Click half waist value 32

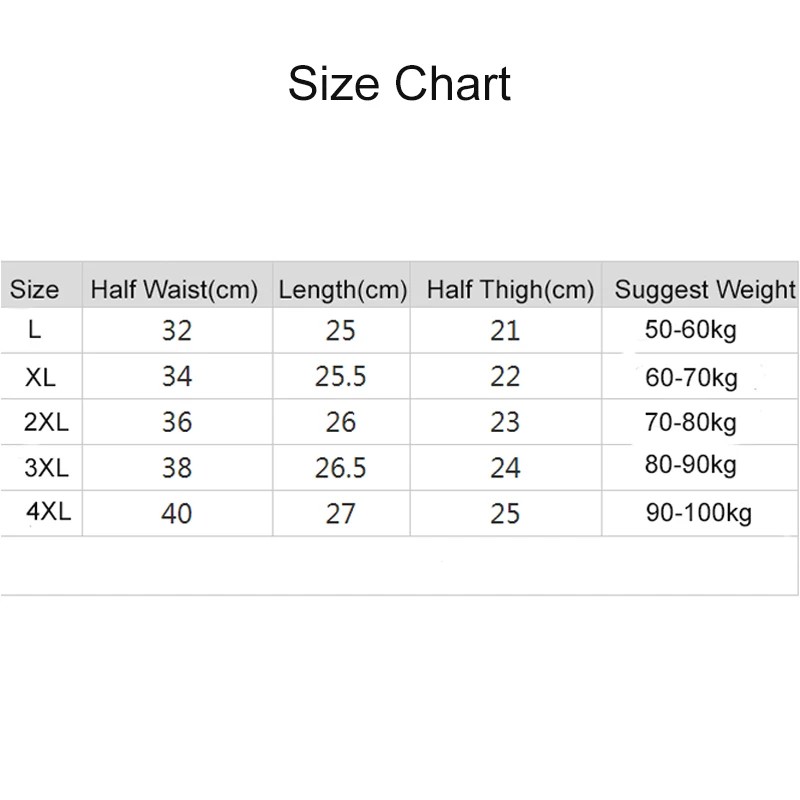click(176, 330)
